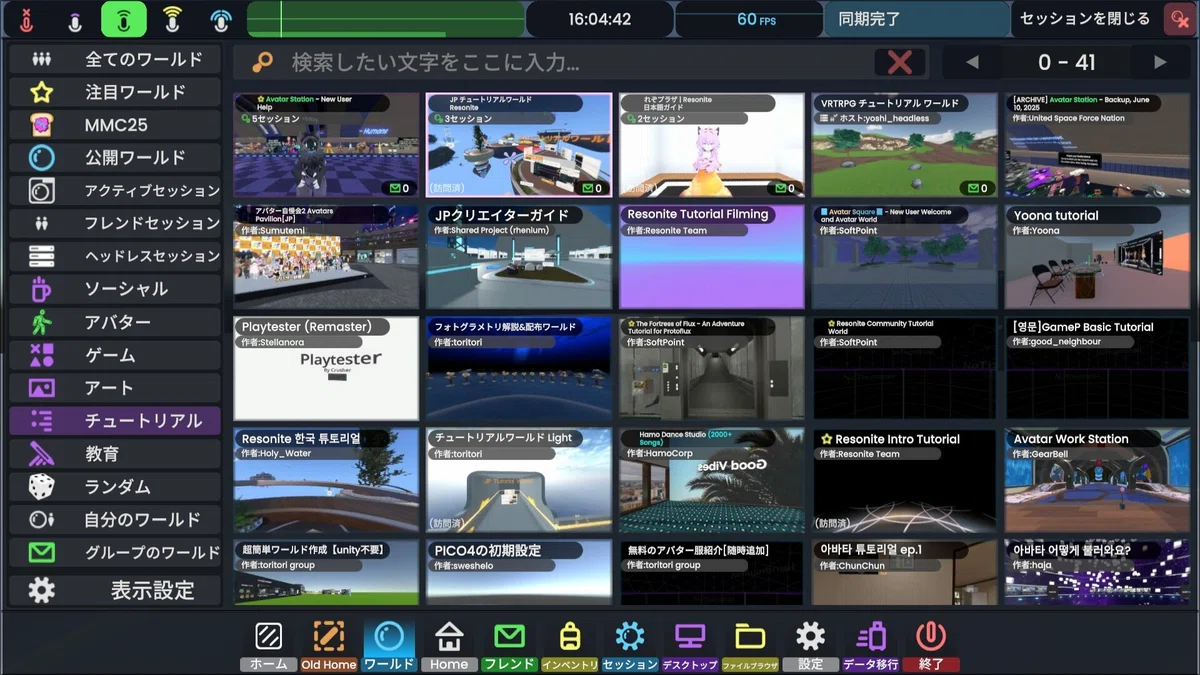
Task: Open JPチュートリアルワールド thumbnail
Action: pos(519,145)
